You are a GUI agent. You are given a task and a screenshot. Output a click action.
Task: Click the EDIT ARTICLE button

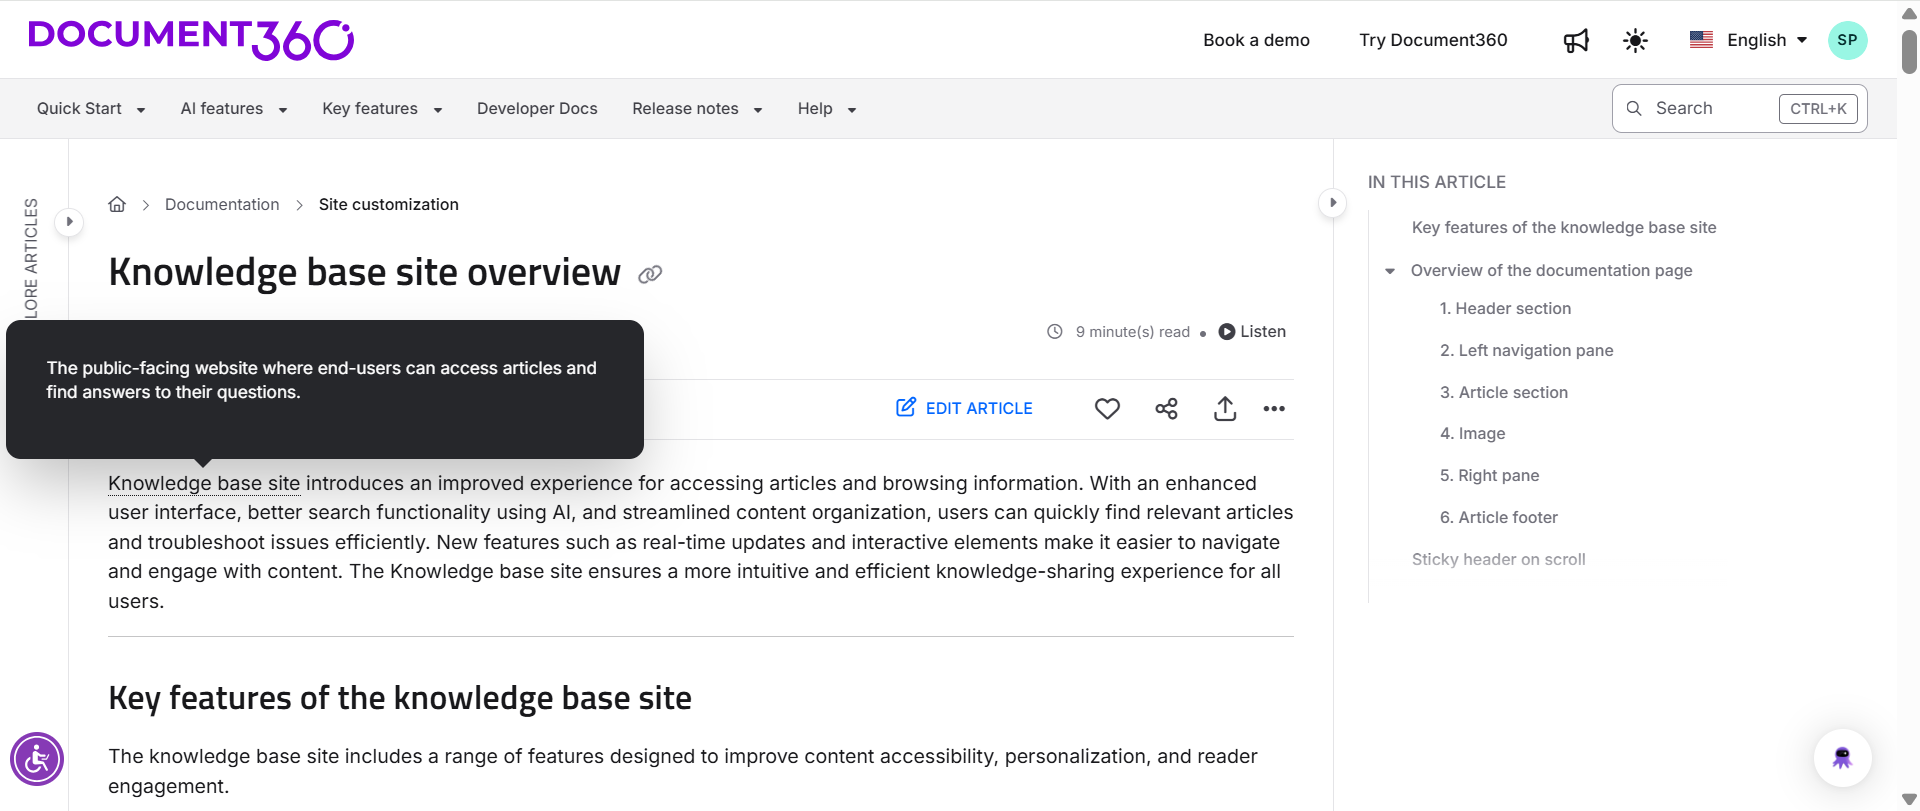[964, 408]
